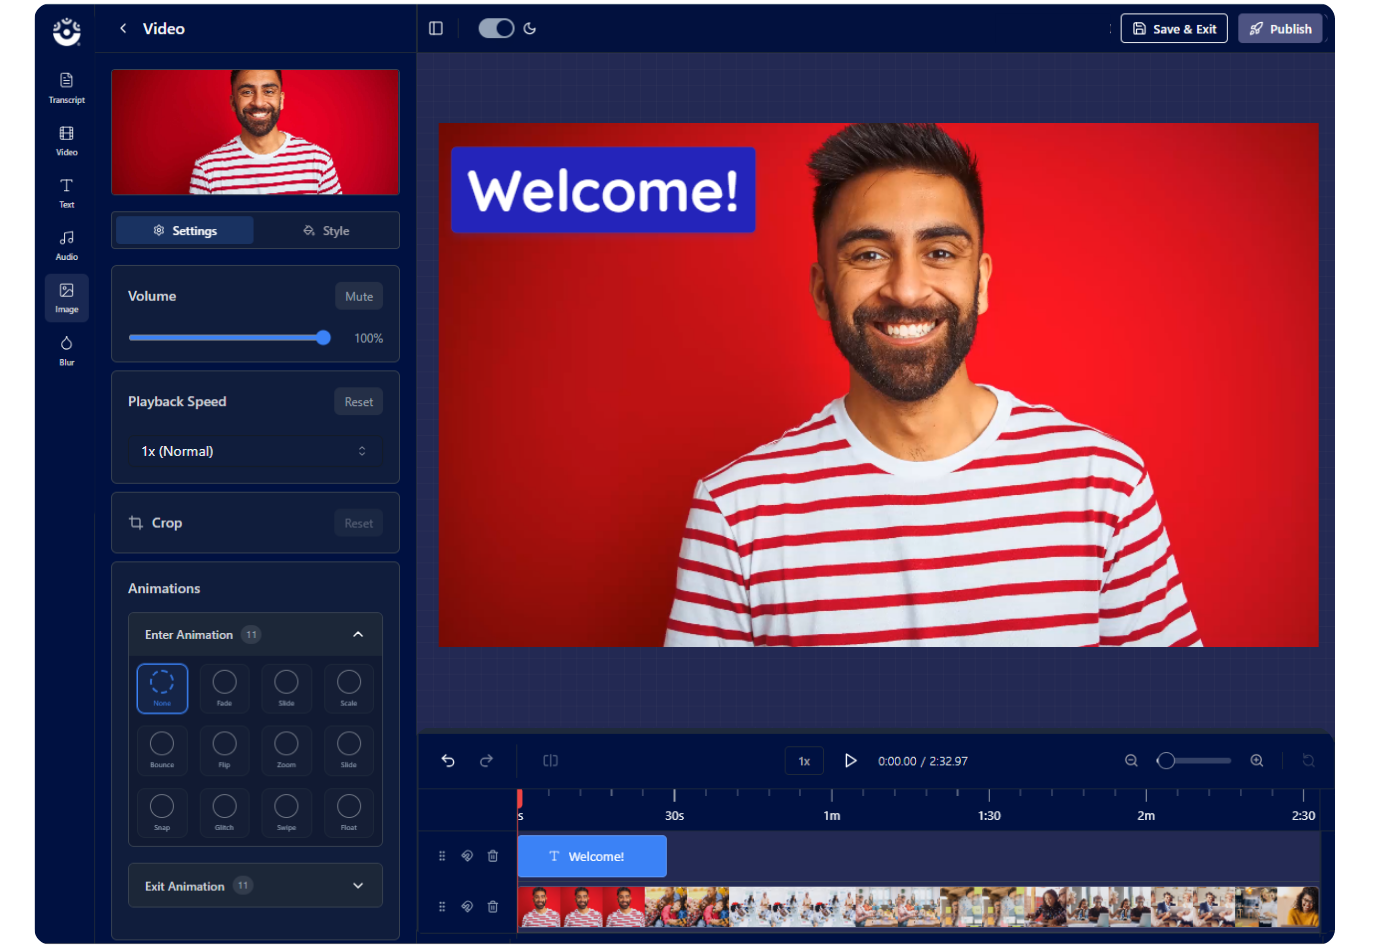Open the Transcript panel in sidebar
Screen dimensions: 1381x948
(66, 88)
